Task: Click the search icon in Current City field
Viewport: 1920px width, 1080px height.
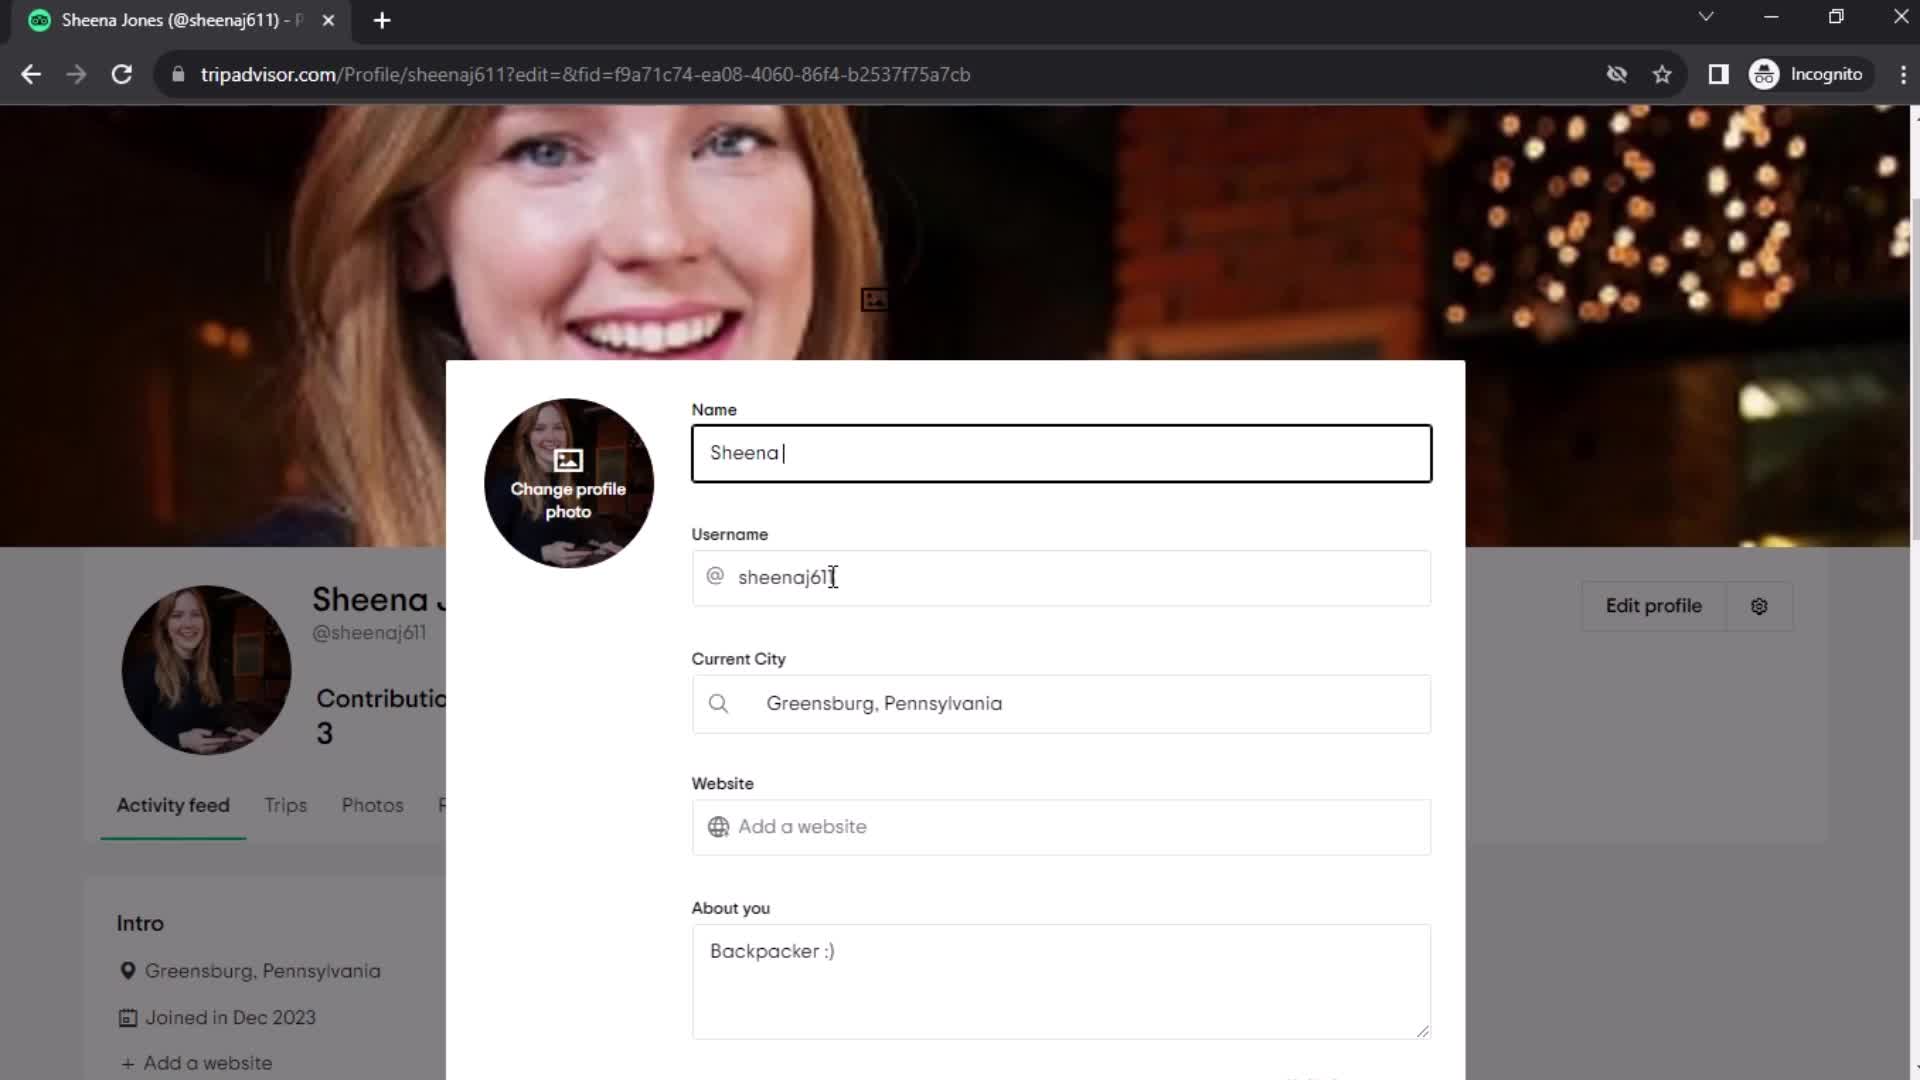Action: pos(719,703)
